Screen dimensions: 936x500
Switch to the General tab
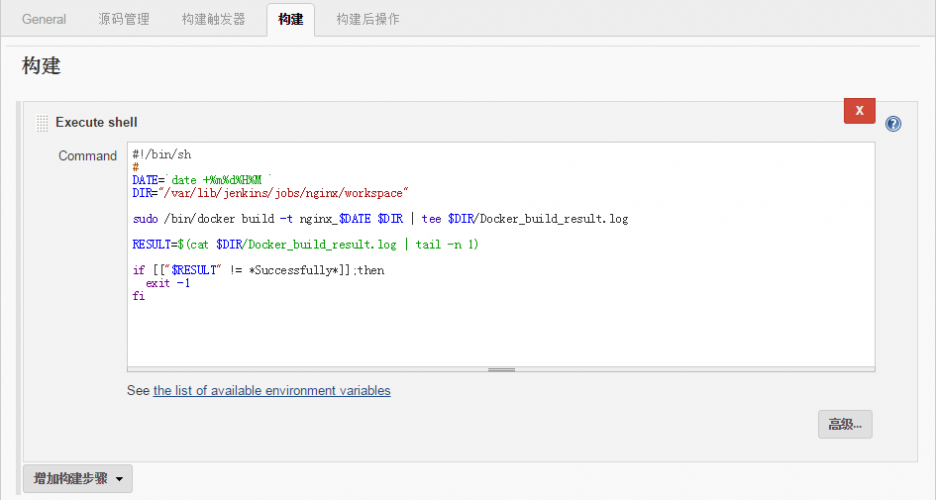point(44,19)
